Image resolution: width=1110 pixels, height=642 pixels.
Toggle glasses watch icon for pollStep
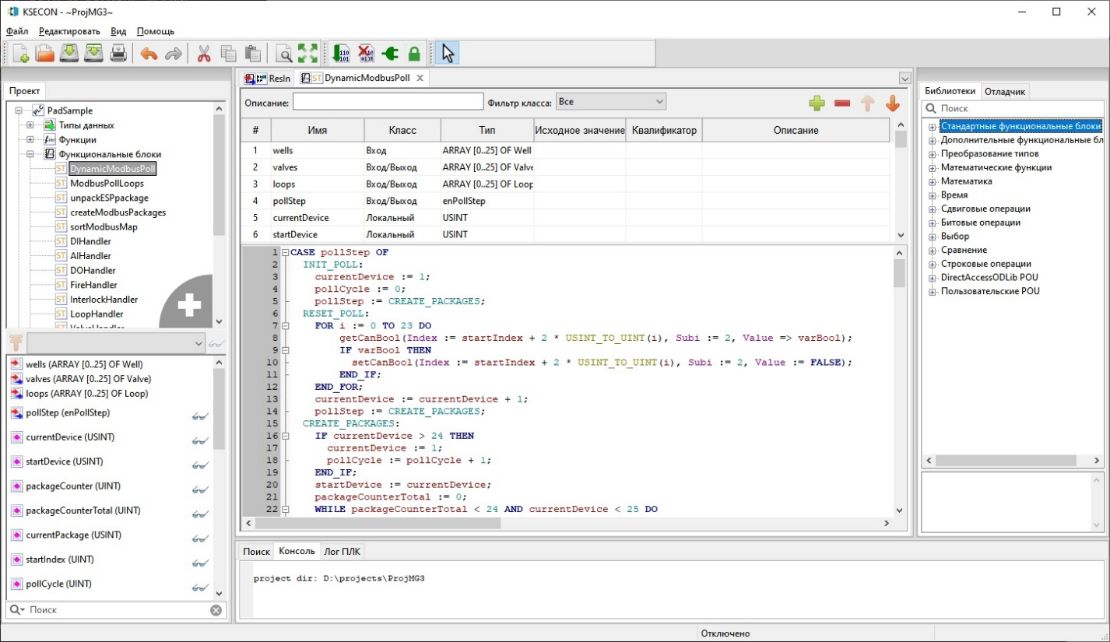200,414
